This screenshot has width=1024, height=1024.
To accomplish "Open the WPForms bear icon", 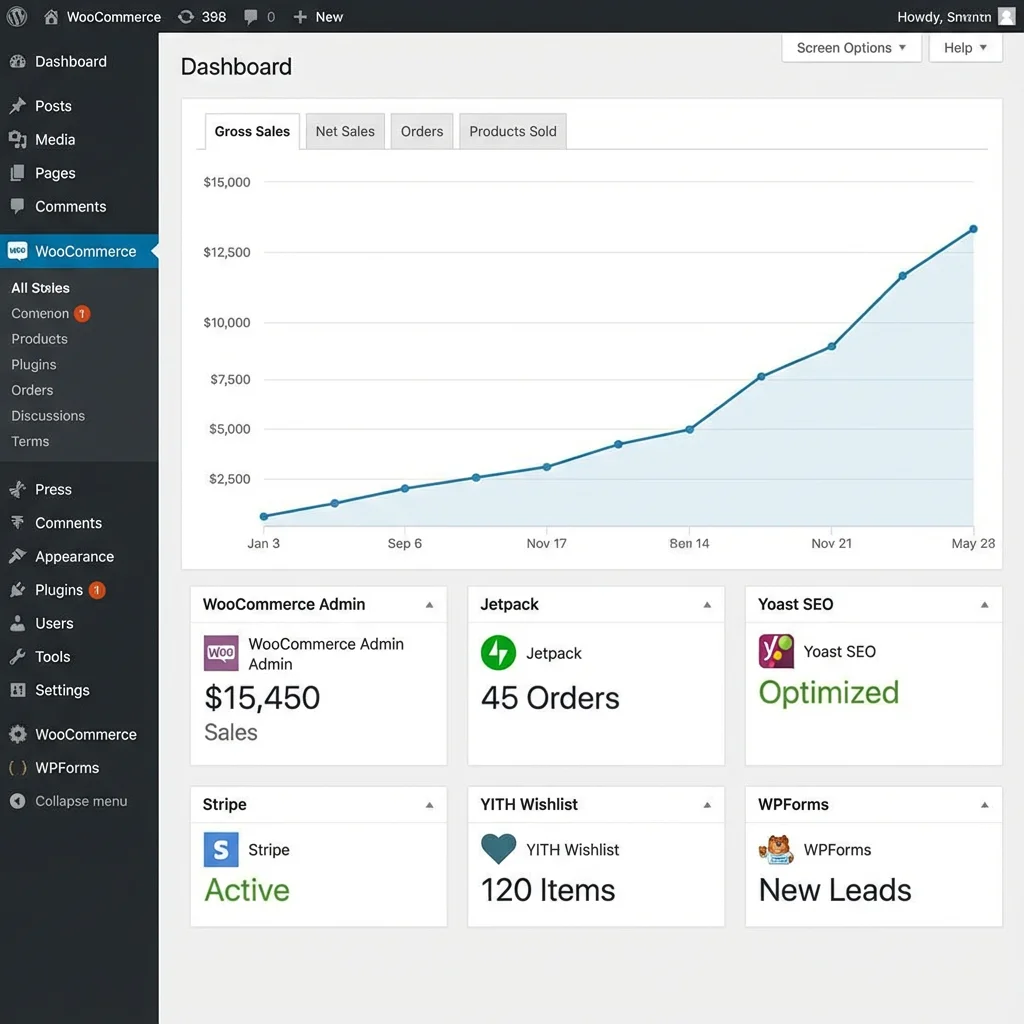I will pyautogui.click(x=779, y=849).
